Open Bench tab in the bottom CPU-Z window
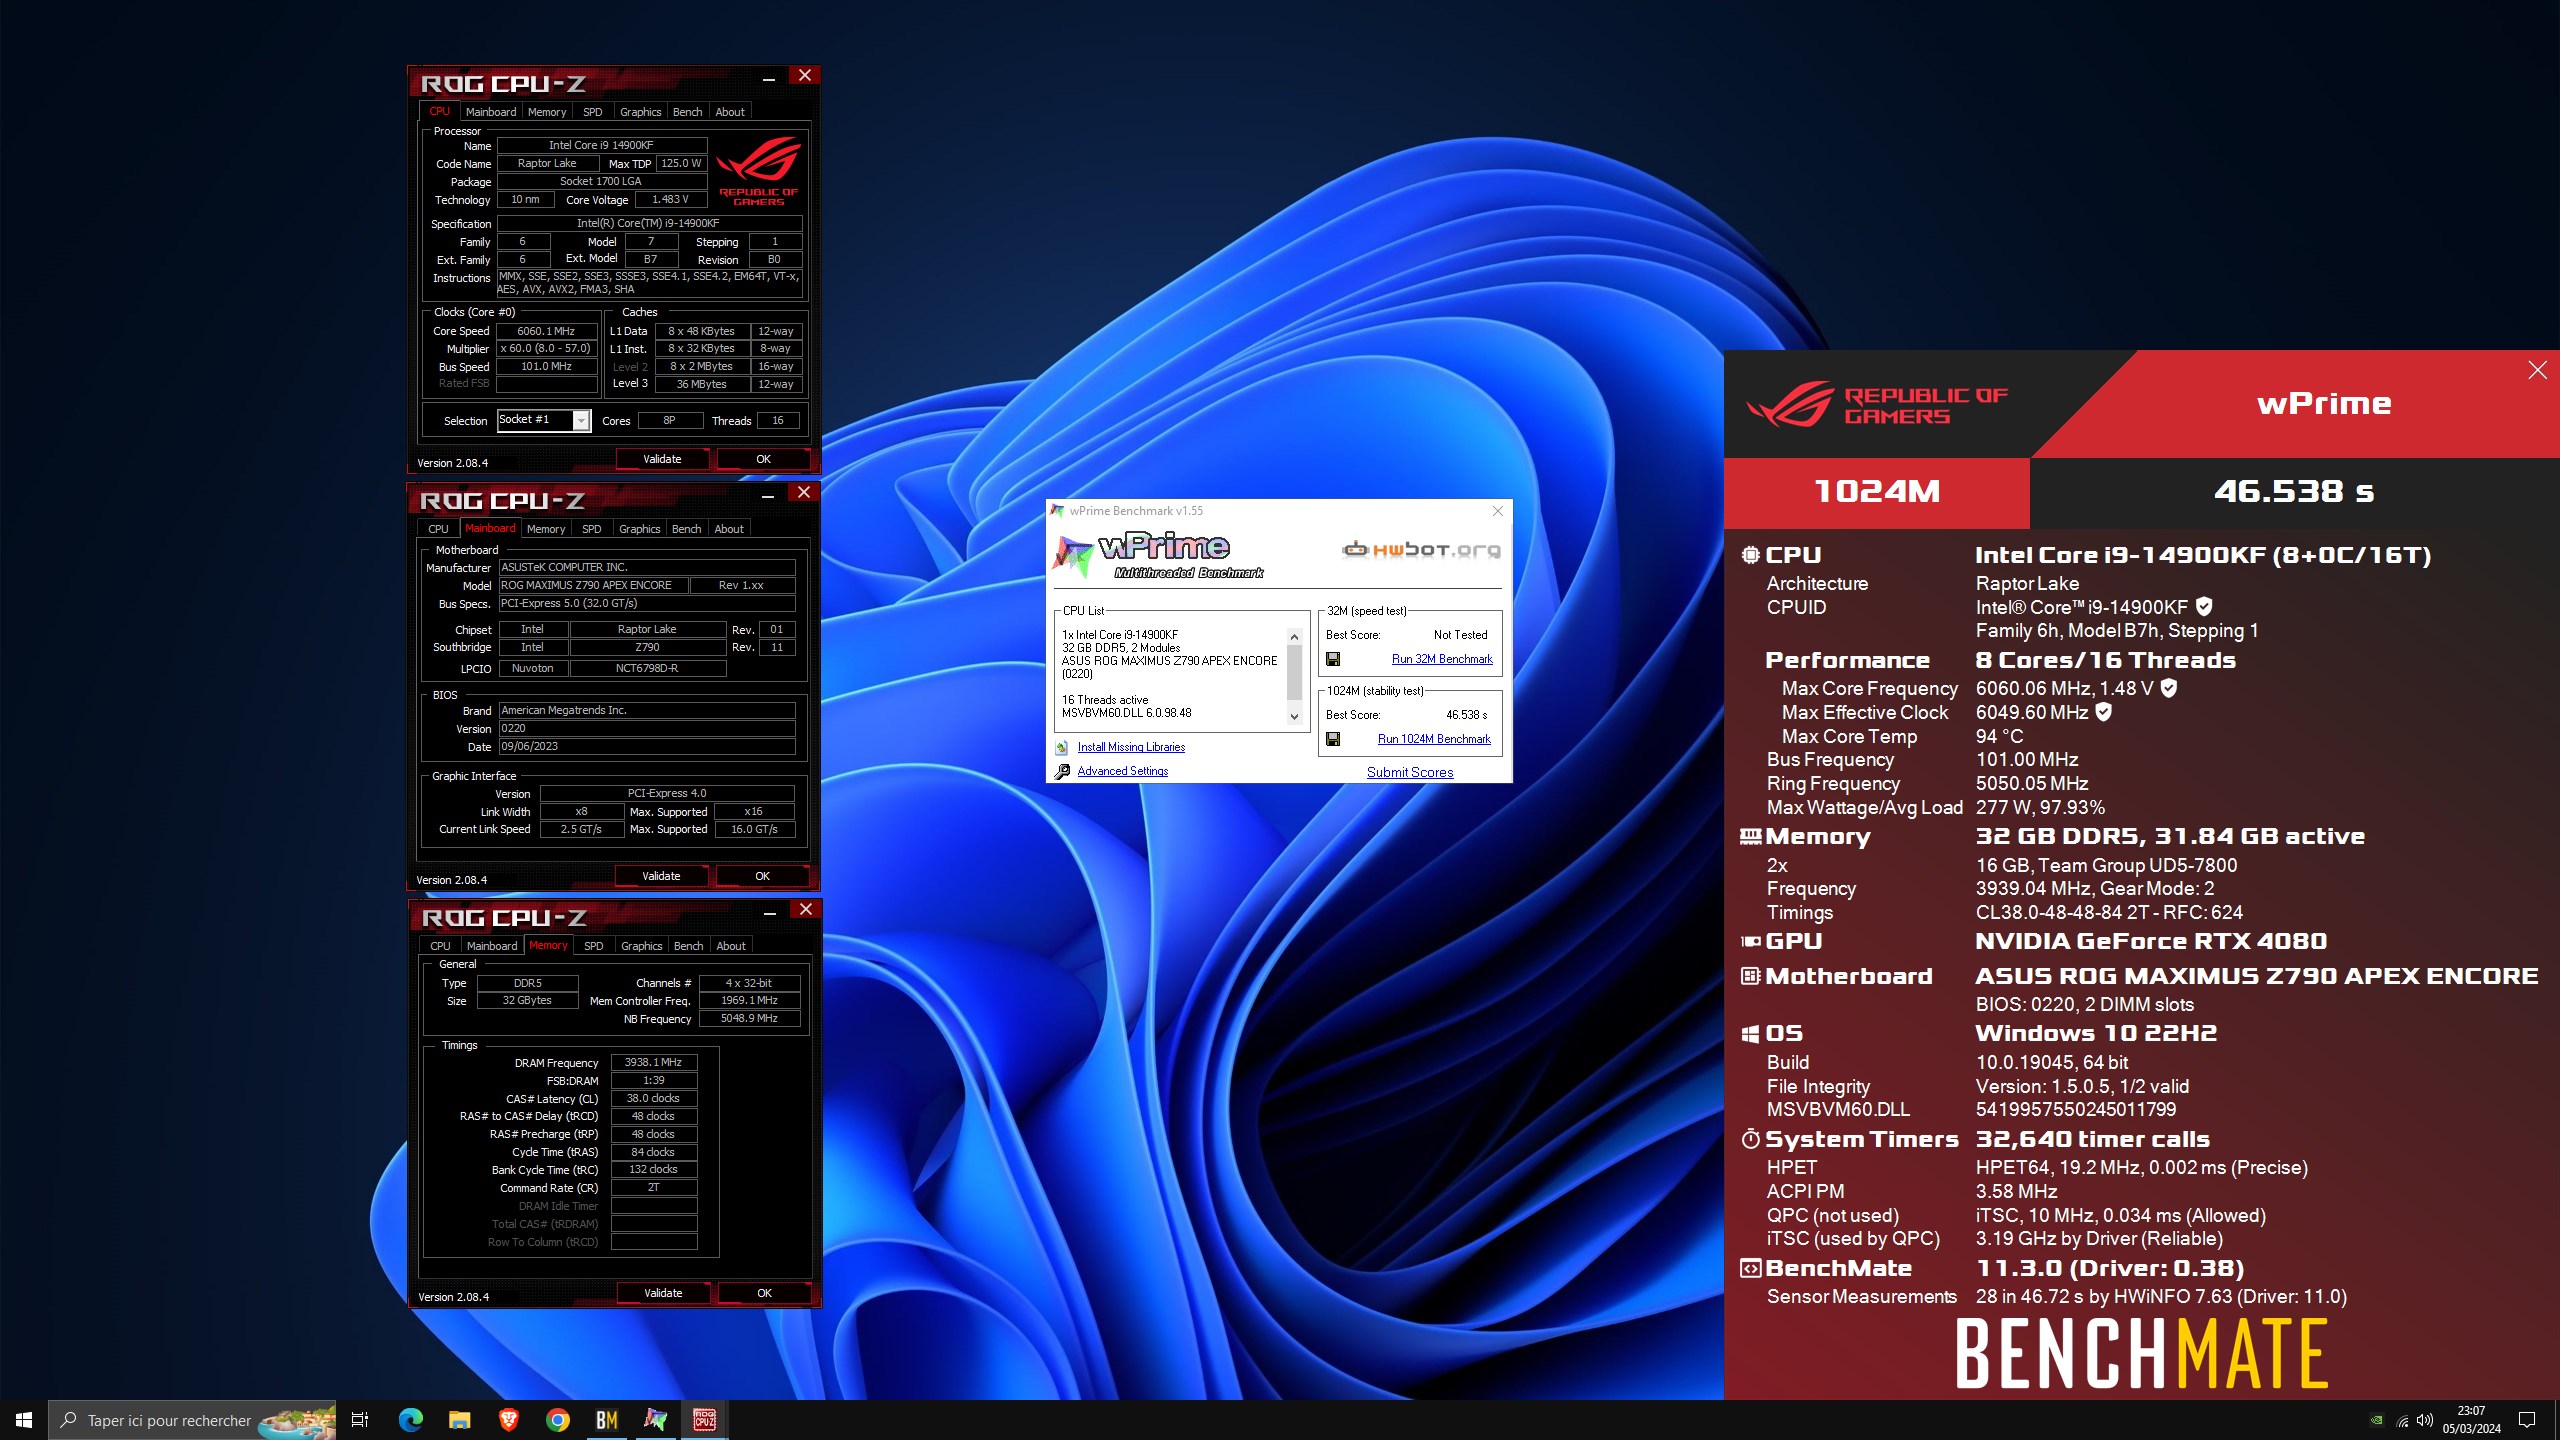Screen dimensions: 2560x1440 pos(688,946)
